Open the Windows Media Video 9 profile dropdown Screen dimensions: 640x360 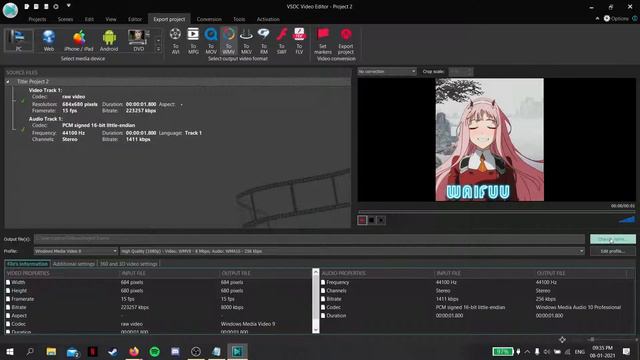(x=76, y=251)
